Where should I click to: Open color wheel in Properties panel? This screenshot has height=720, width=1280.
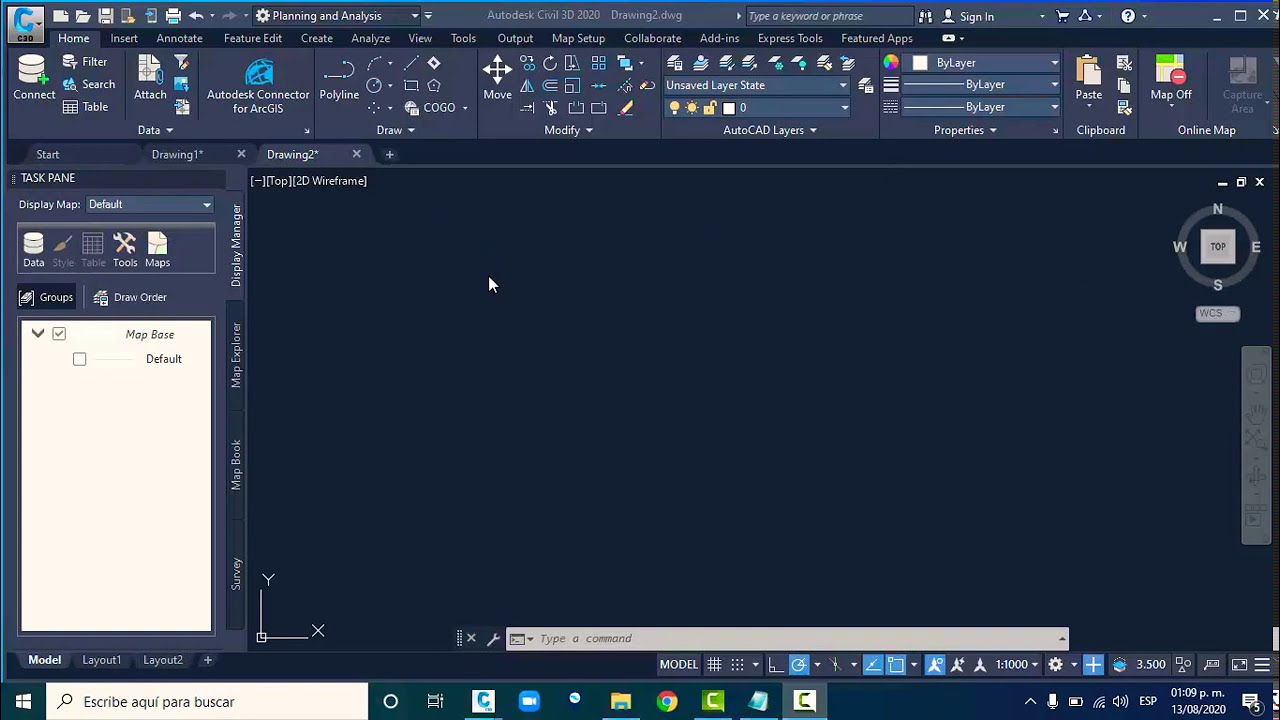coord(891,63)
